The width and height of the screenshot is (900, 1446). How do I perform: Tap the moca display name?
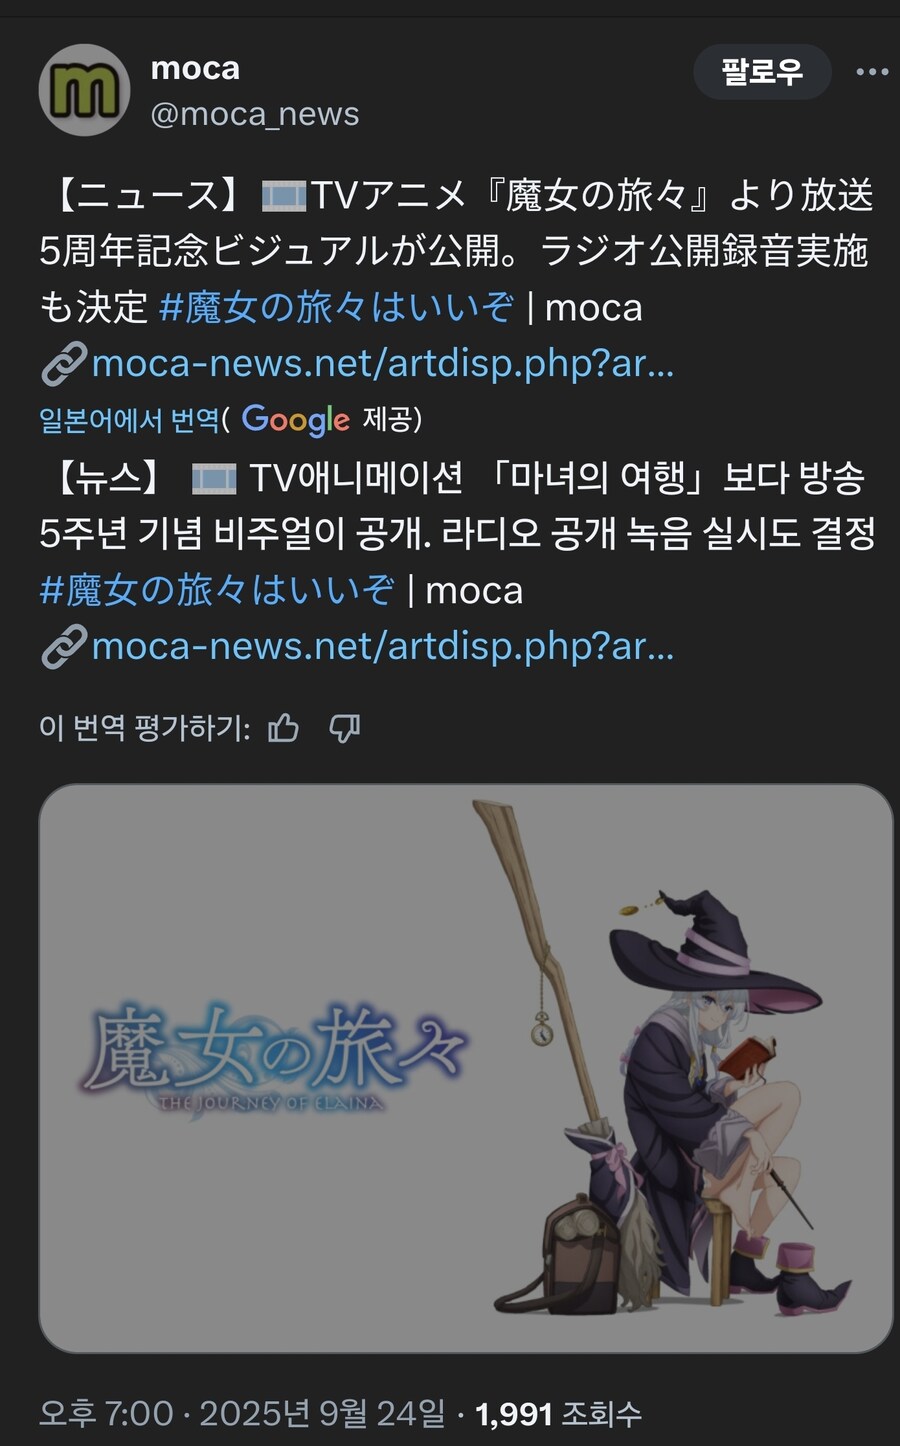[x=195, y=68]
